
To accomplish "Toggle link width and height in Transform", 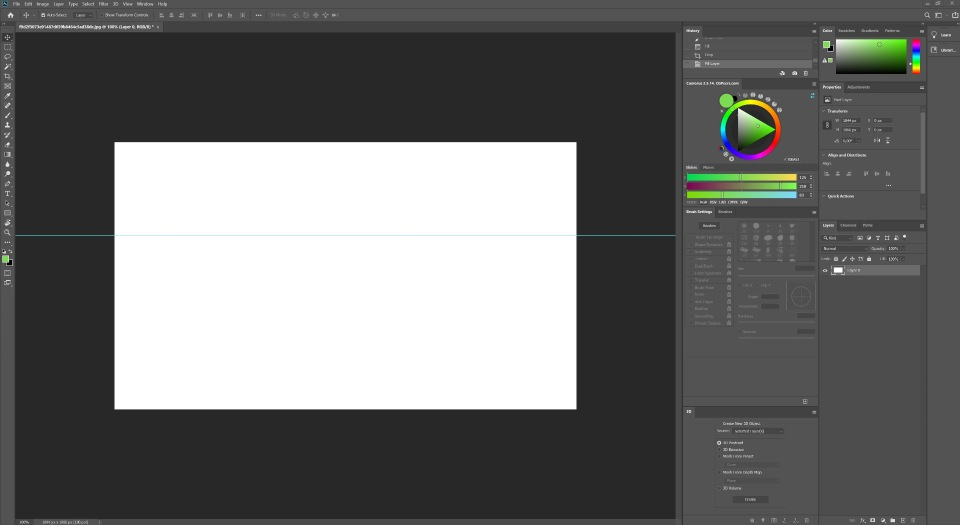I will point(827,125).
